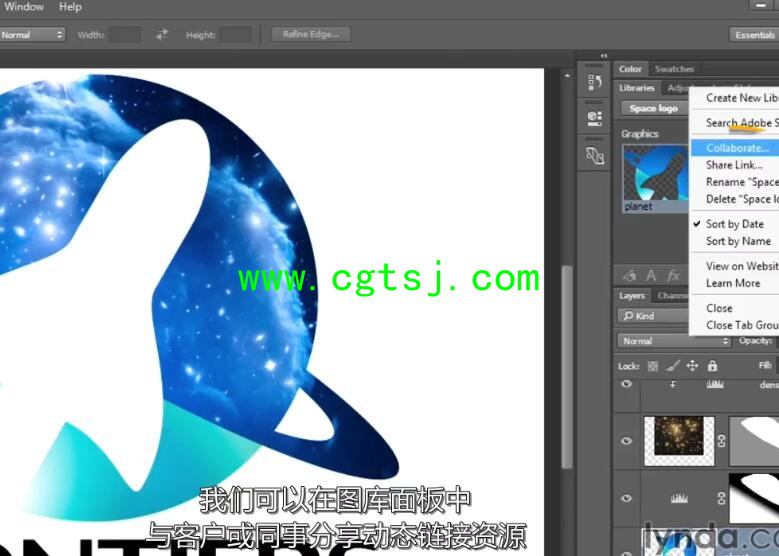779x556 pixels.
Task: Open the layer blend mode Normal dropdown
Action: 674,341
